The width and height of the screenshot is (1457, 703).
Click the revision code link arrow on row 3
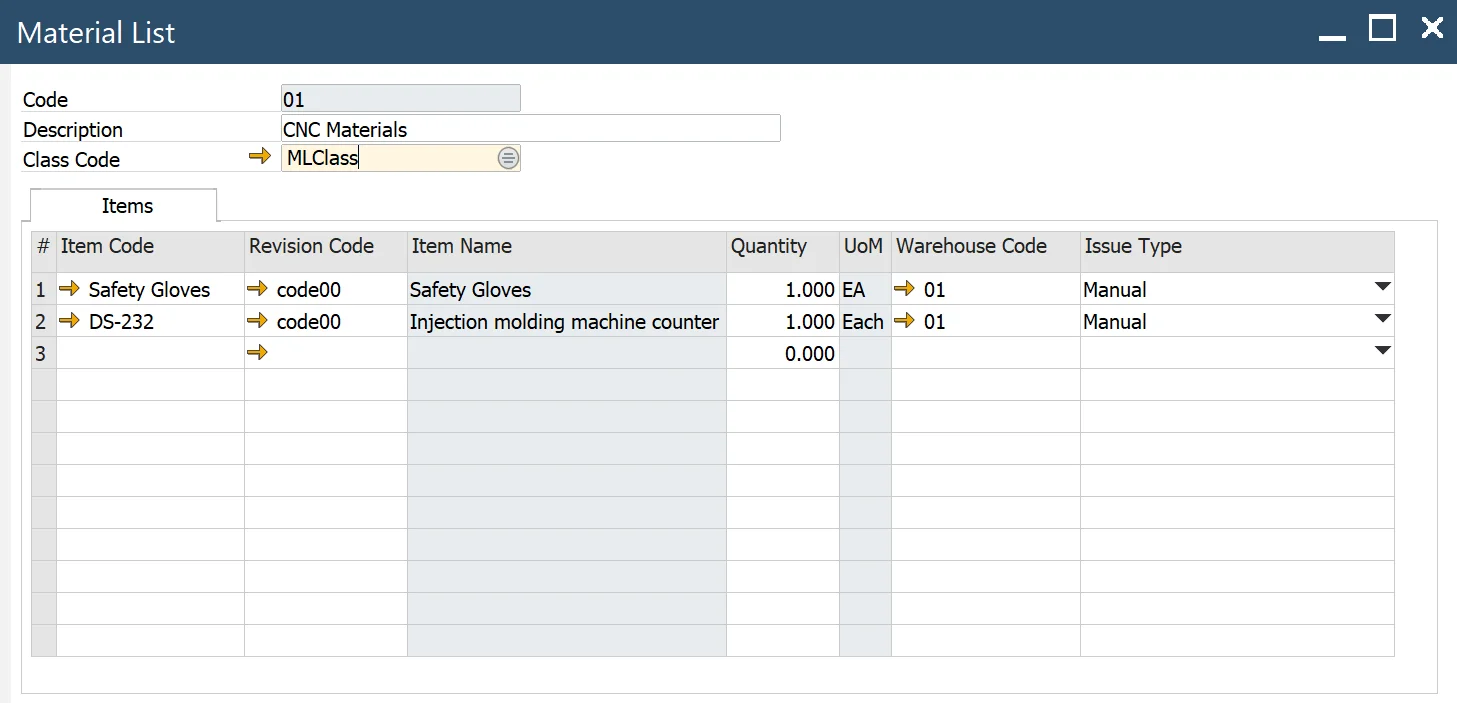point(258,352)
